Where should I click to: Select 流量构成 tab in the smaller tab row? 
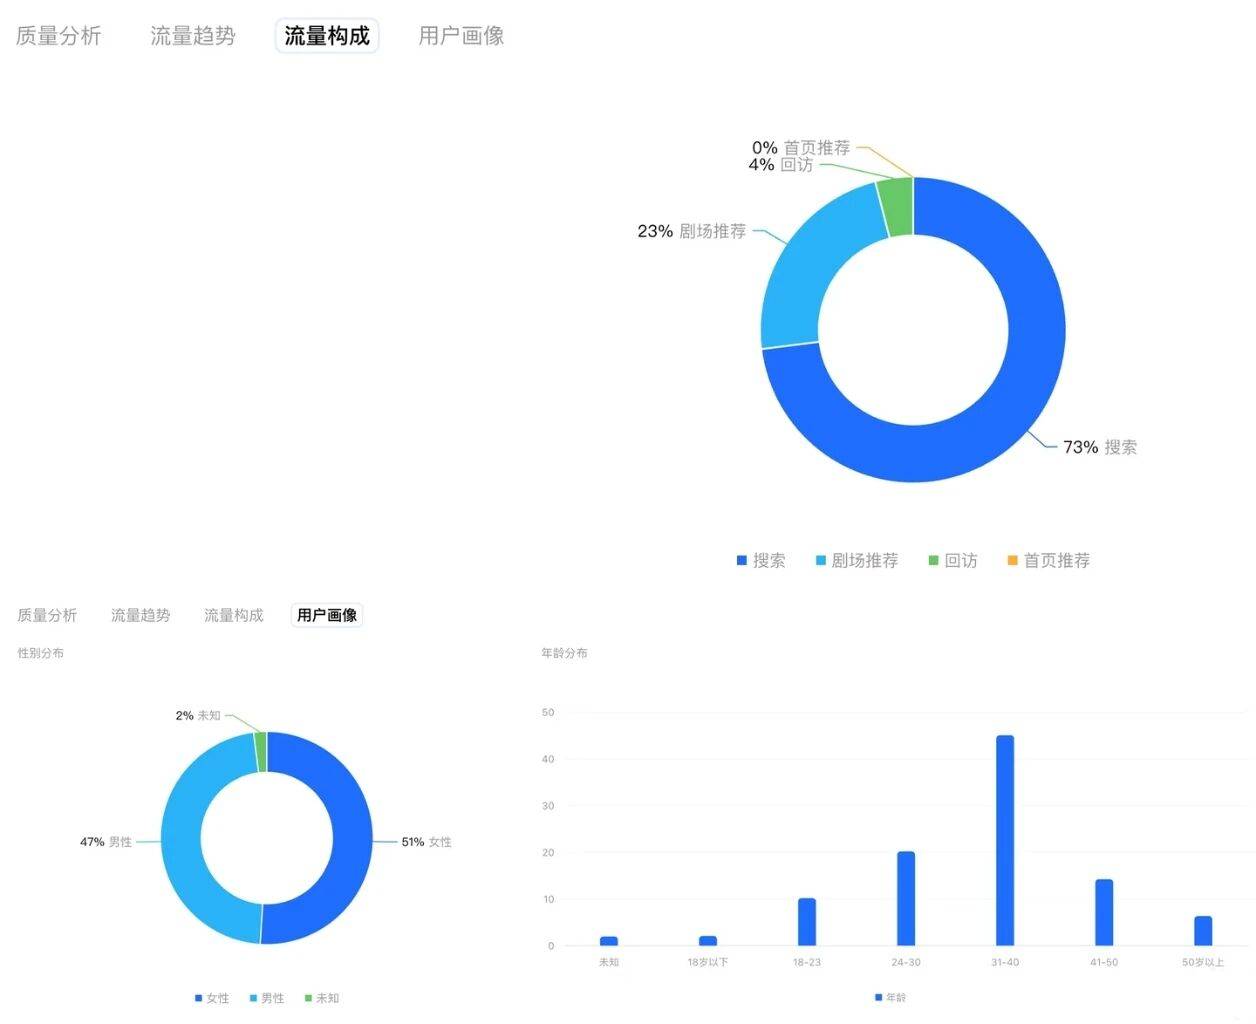(234, 615)
